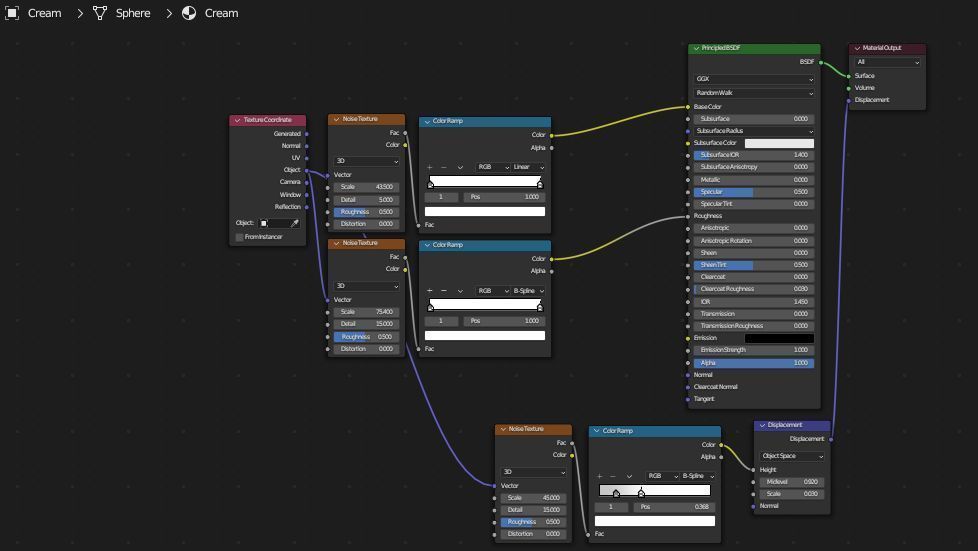Click the Clearcoat Roughness slider

[754, 290]
